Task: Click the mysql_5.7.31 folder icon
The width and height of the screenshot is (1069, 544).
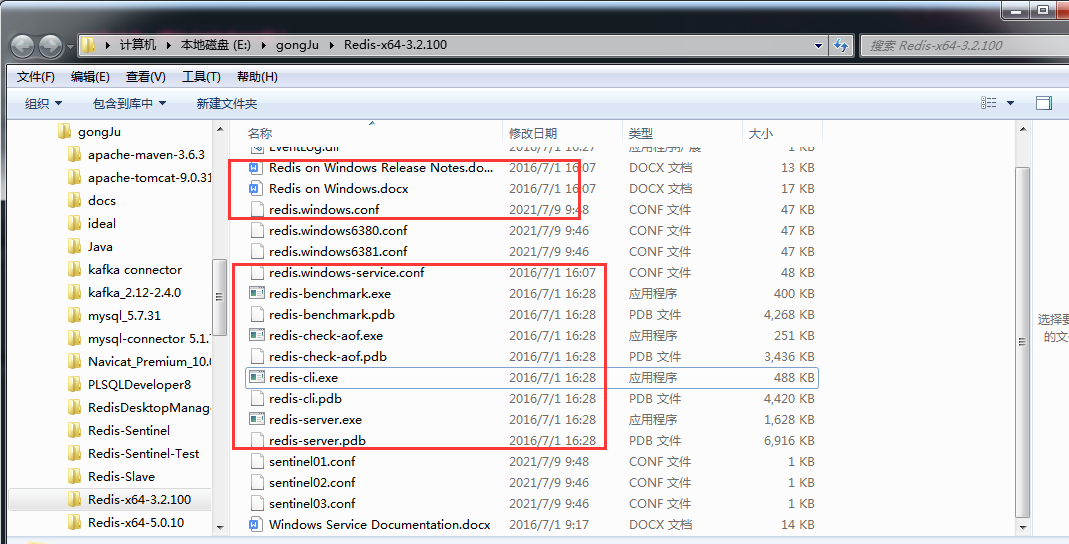Action: point(75,316)
